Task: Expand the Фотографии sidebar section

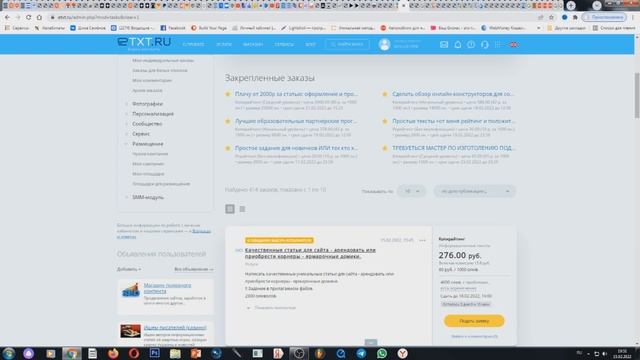Action: [147, 104]
